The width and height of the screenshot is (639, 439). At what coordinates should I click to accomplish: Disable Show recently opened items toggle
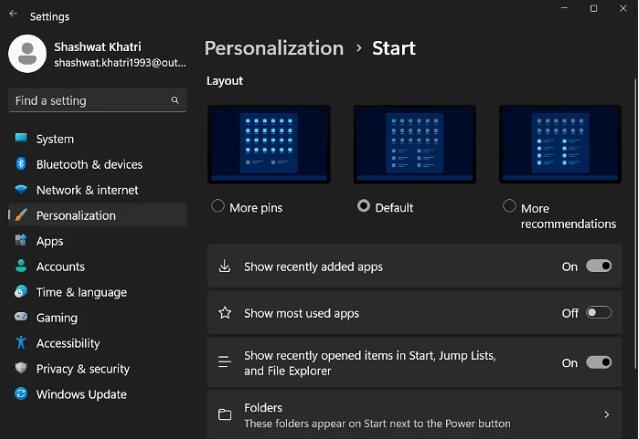tap(599, 362)
